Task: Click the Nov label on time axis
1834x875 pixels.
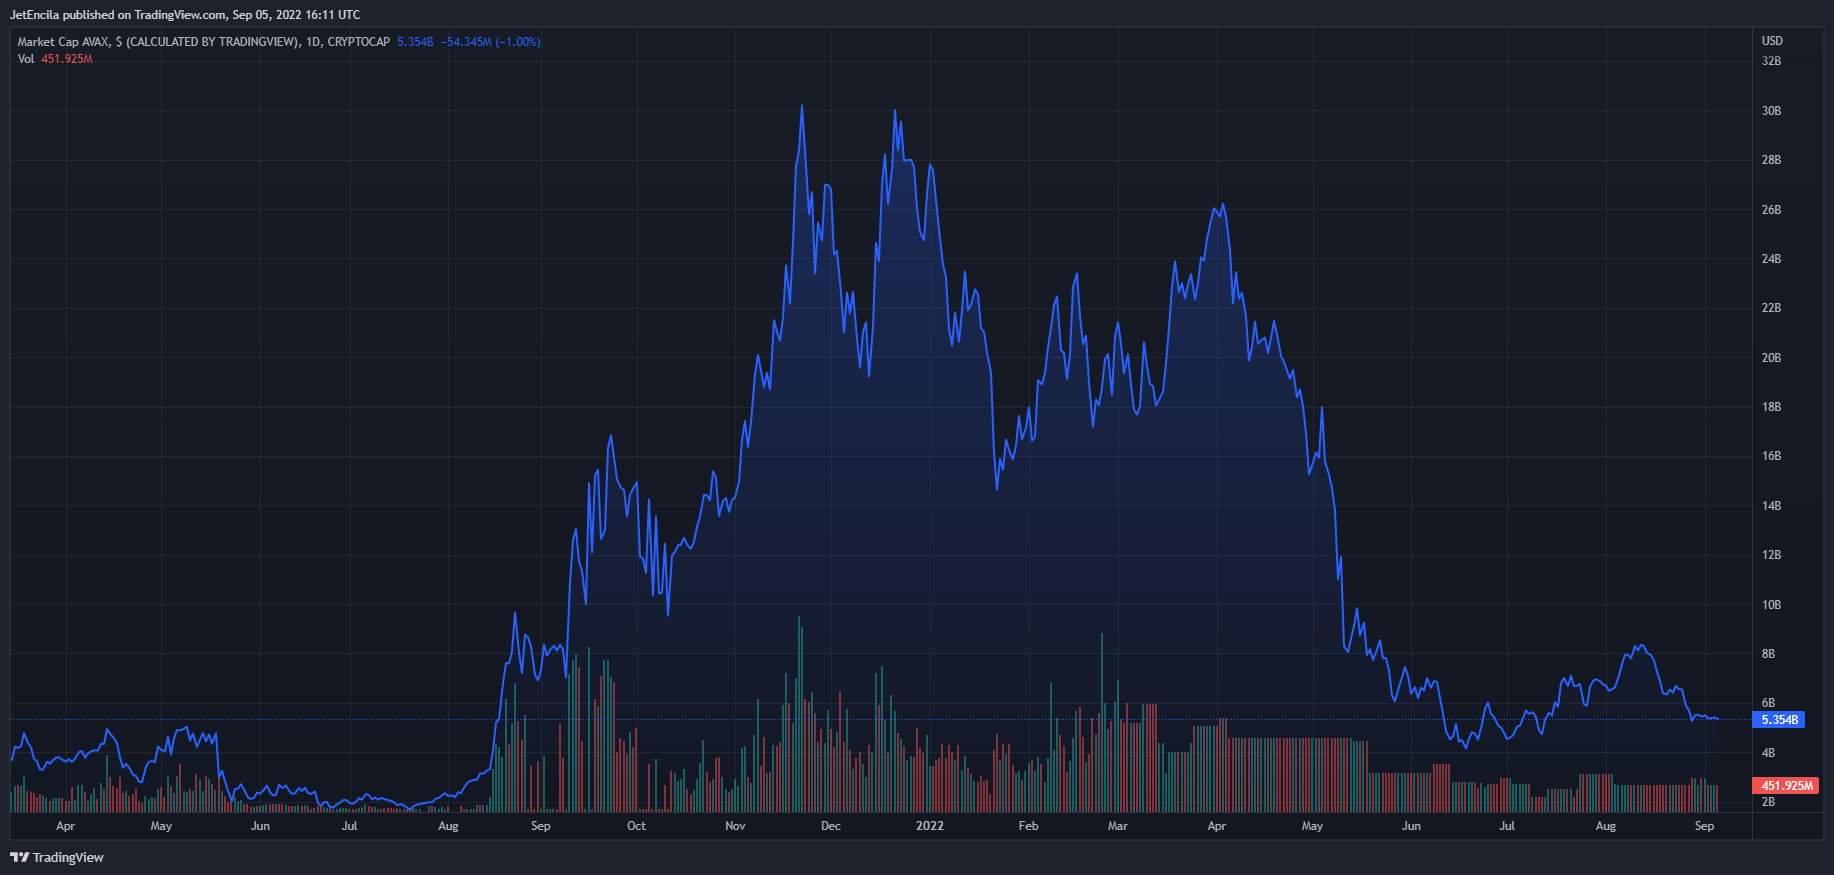Action: click(x=735, y=826)
